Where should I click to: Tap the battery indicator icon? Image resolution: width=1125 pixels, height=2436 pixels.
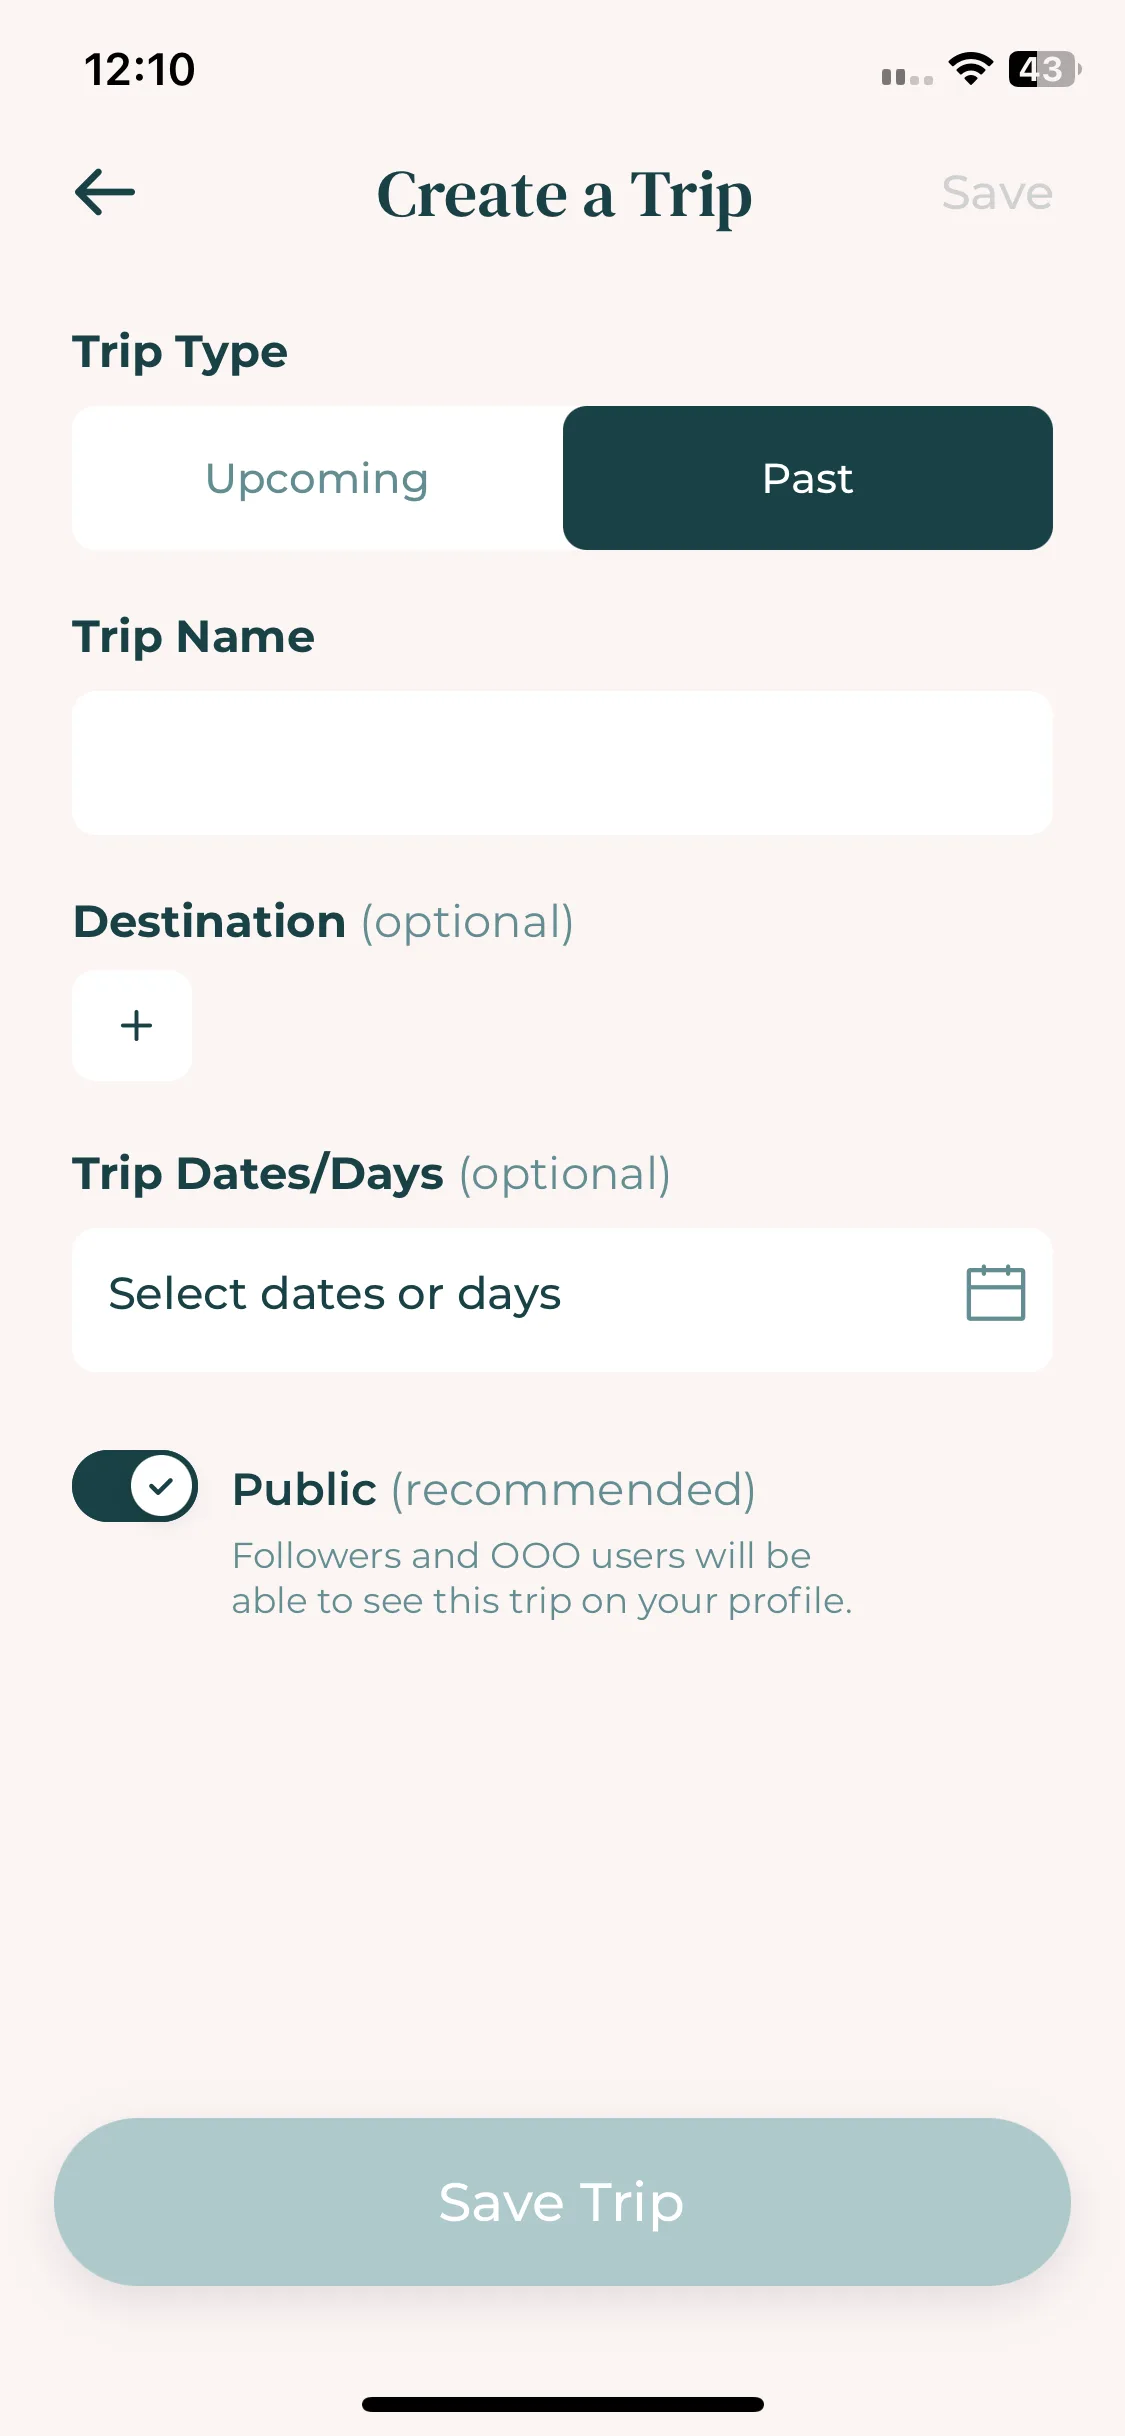[1045, 69]
